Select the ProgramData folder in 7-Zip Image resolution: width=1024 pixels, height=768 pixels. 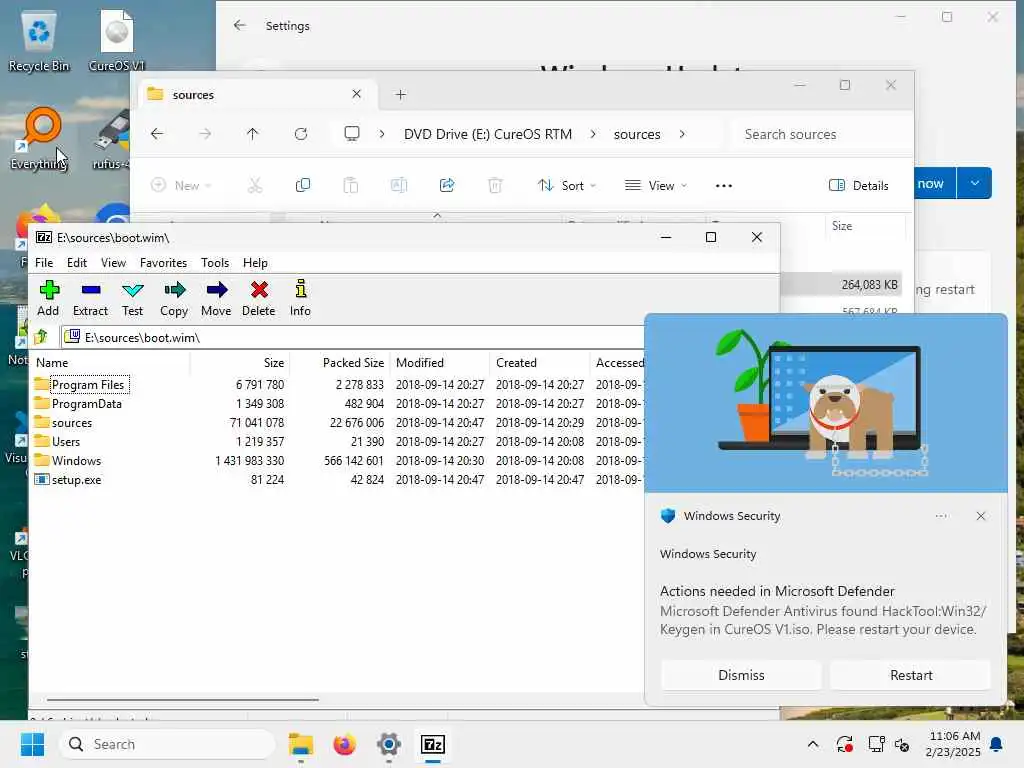coord(86,404)
